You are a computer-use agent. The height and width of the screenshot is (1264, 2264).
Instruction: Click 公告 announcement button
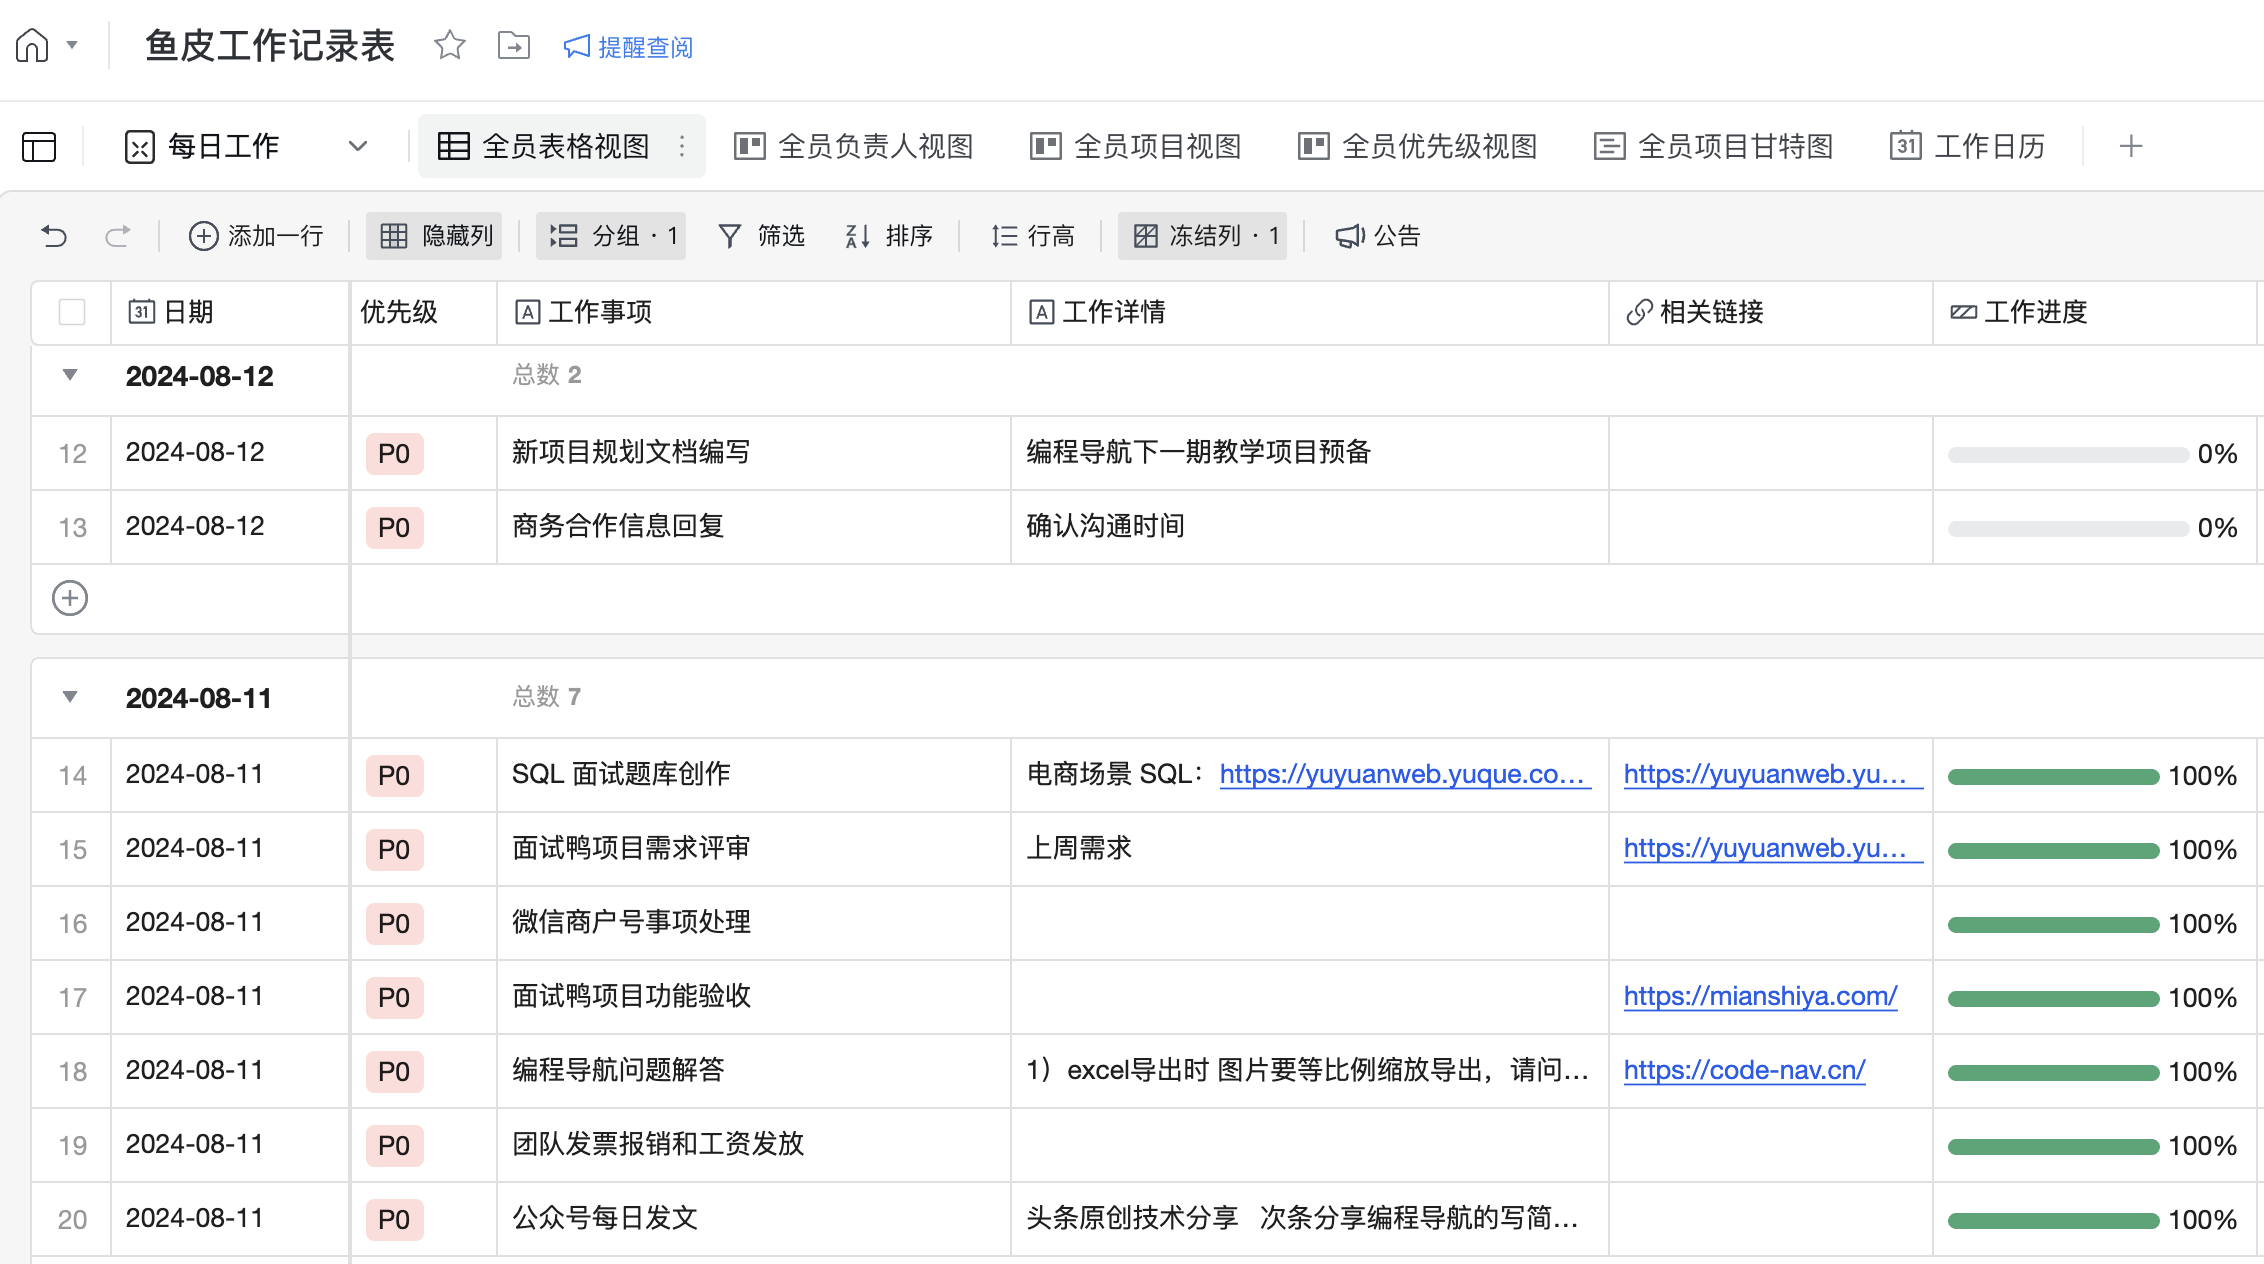[1378, 236]
